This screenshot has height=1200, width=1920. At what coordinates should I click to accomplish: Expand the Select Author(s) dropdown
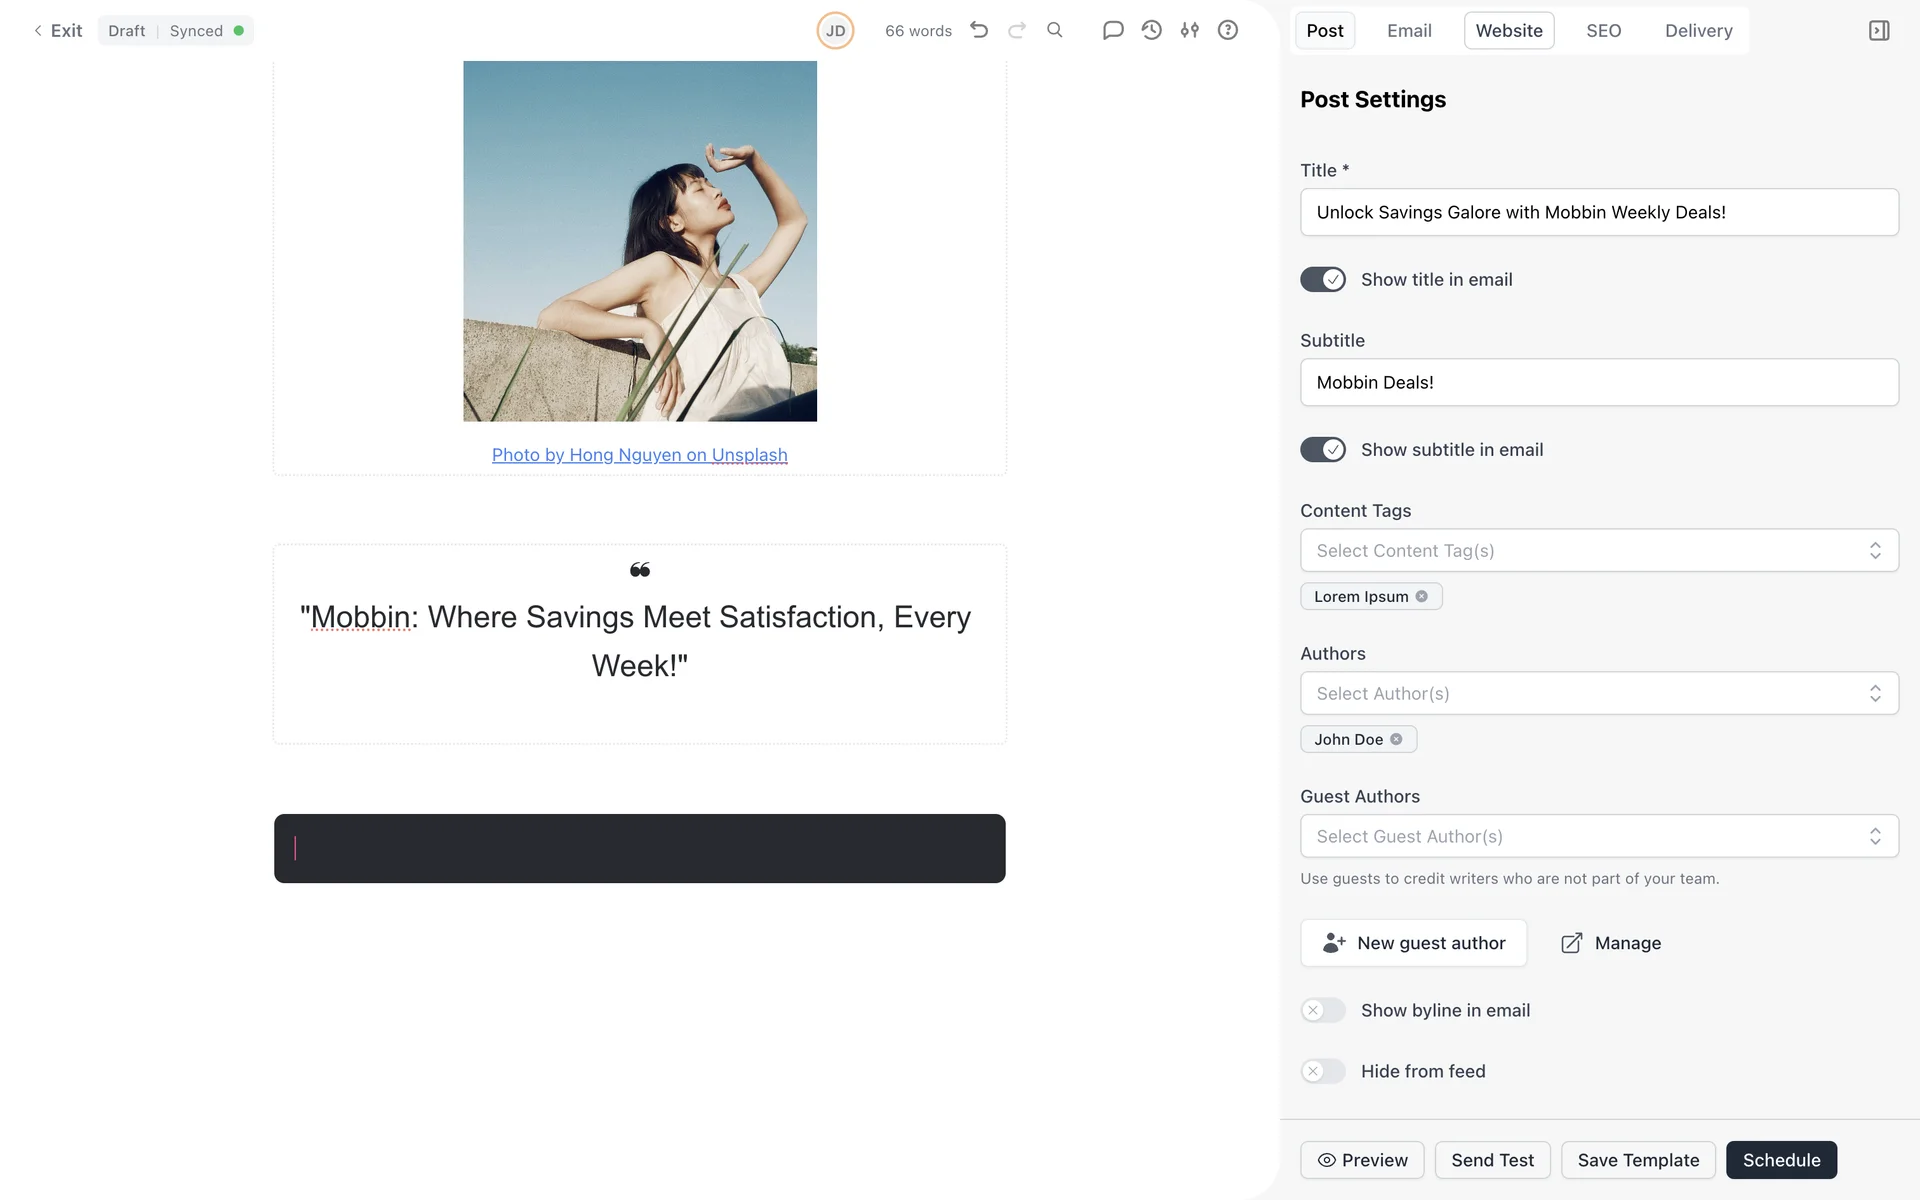1598,693
